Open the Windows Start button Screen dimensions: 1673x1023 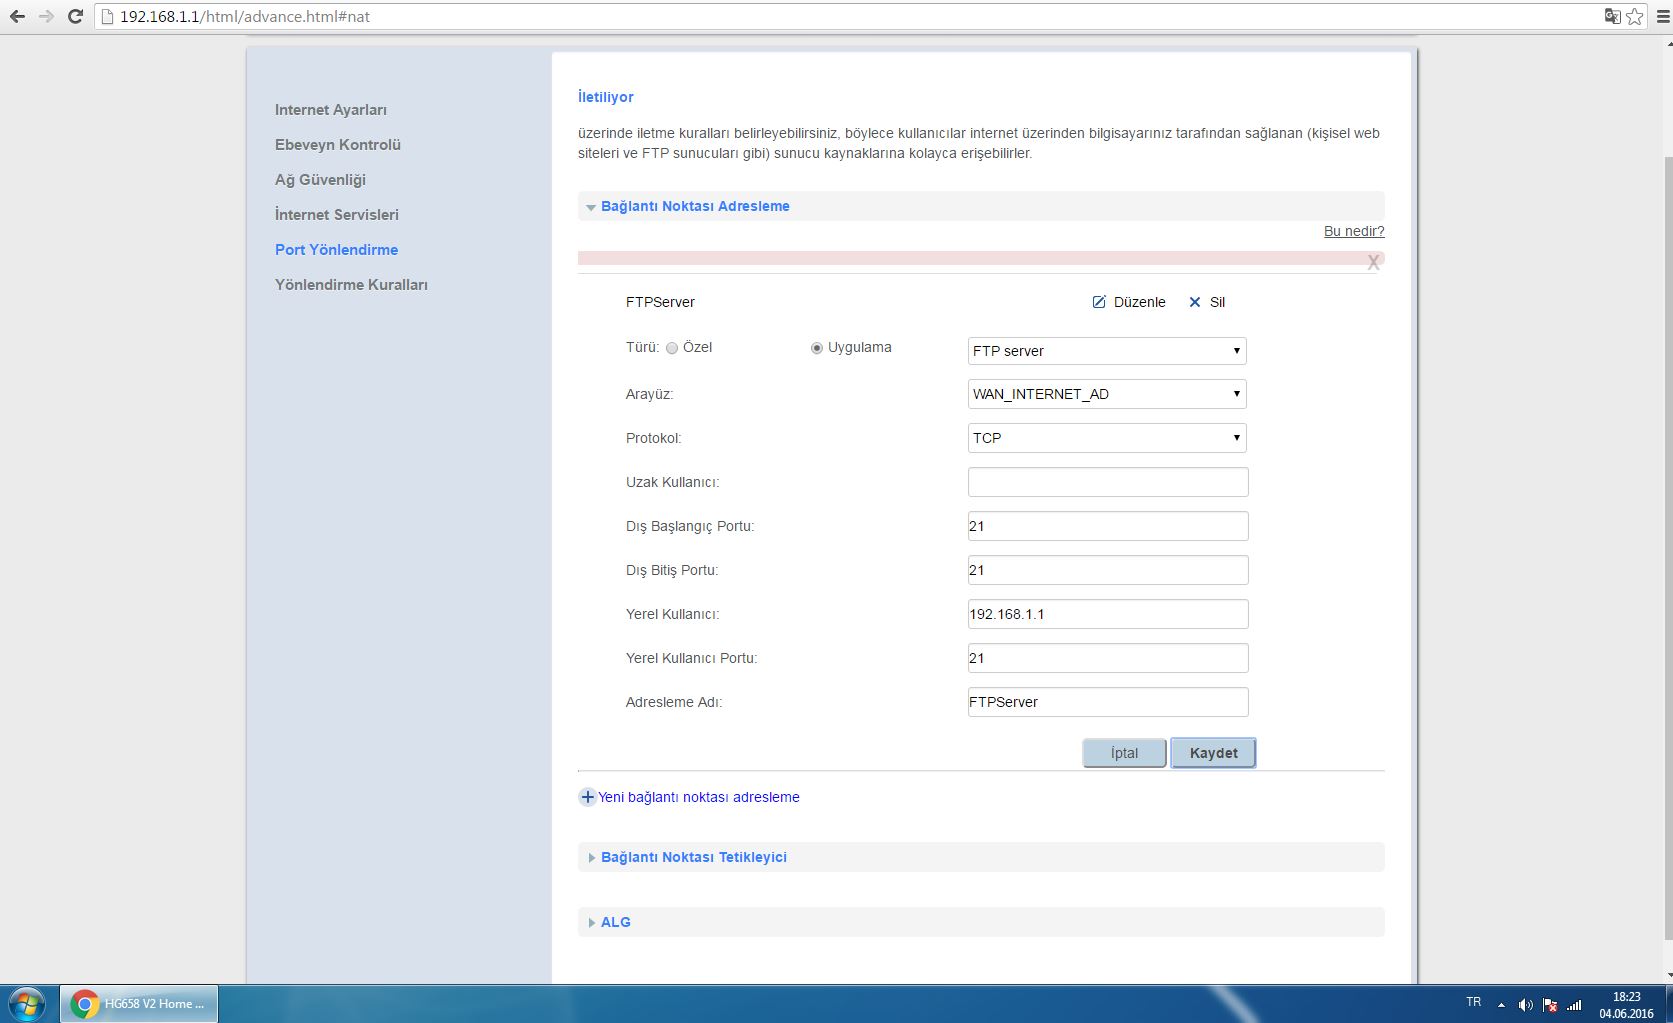pyautogui.click(x=27, y=1003)
